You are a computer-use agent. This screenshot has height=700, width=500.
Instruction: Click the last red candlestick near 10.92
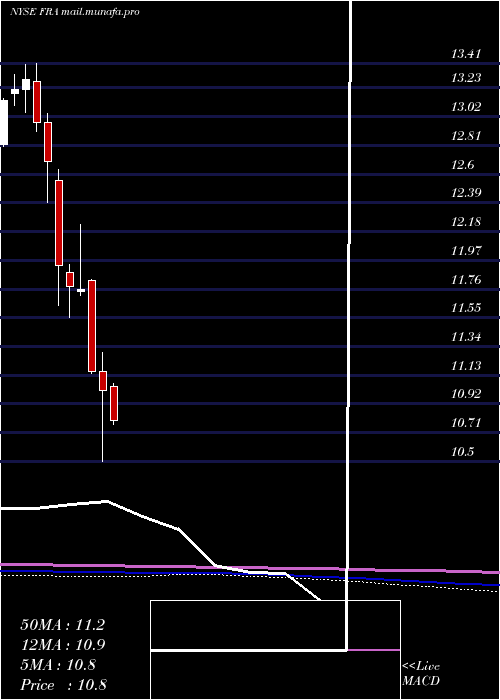114,404
